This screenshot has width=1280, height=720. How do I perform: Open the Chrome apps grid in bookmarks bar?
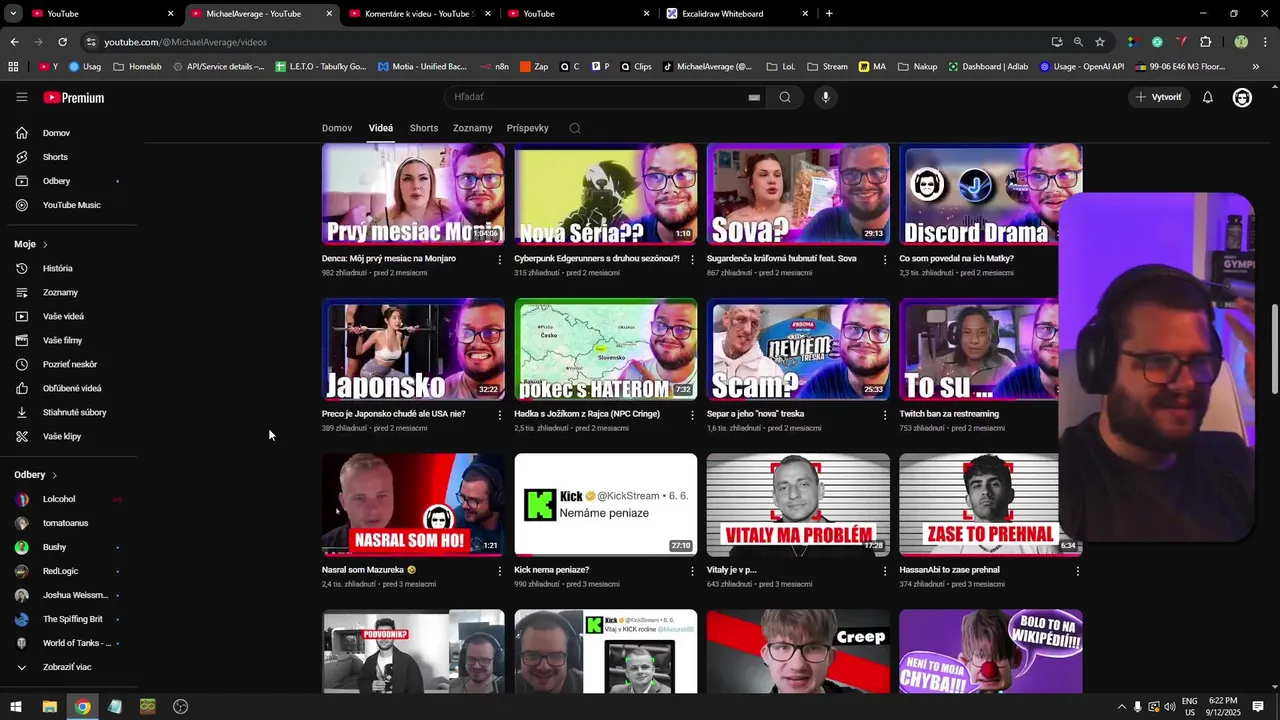13,67
